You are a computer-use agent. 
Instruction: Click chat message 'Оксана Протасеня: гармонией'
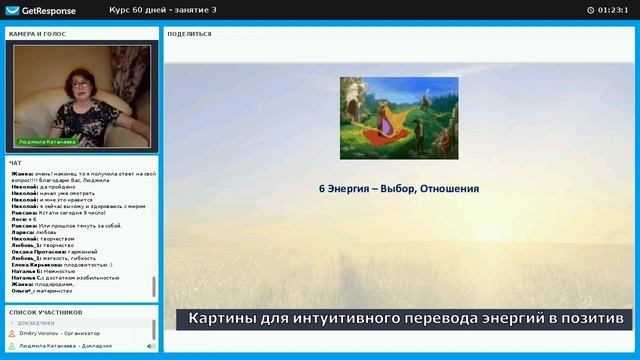click(54, 252)
